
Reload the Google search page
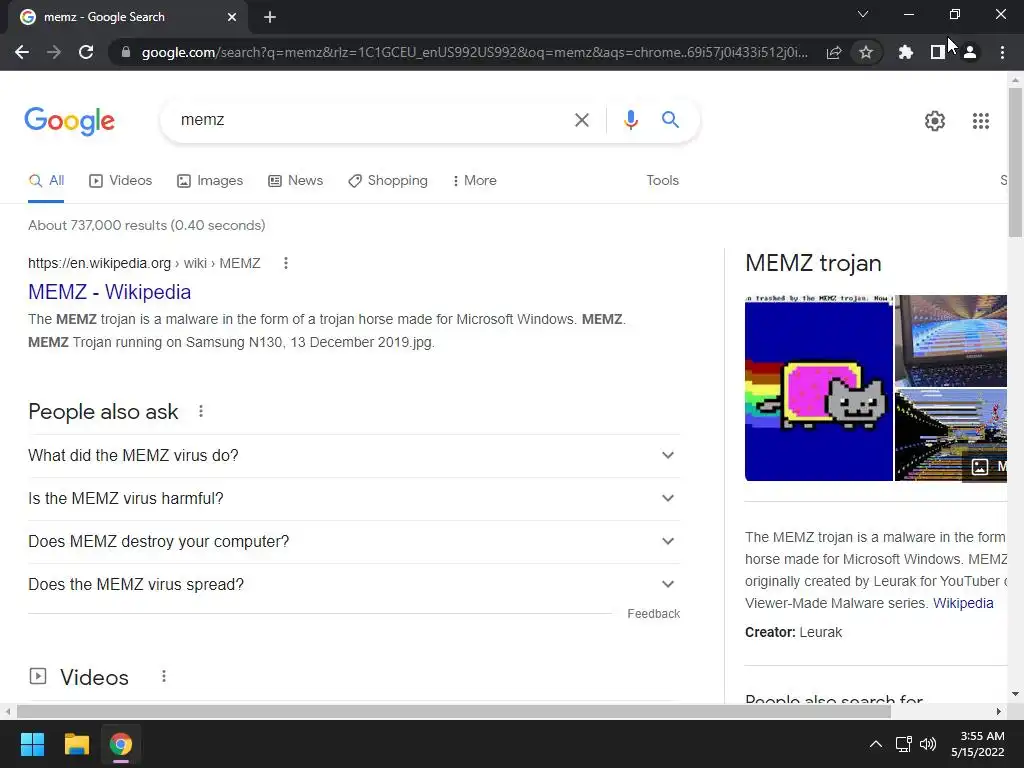pos(86,52)
